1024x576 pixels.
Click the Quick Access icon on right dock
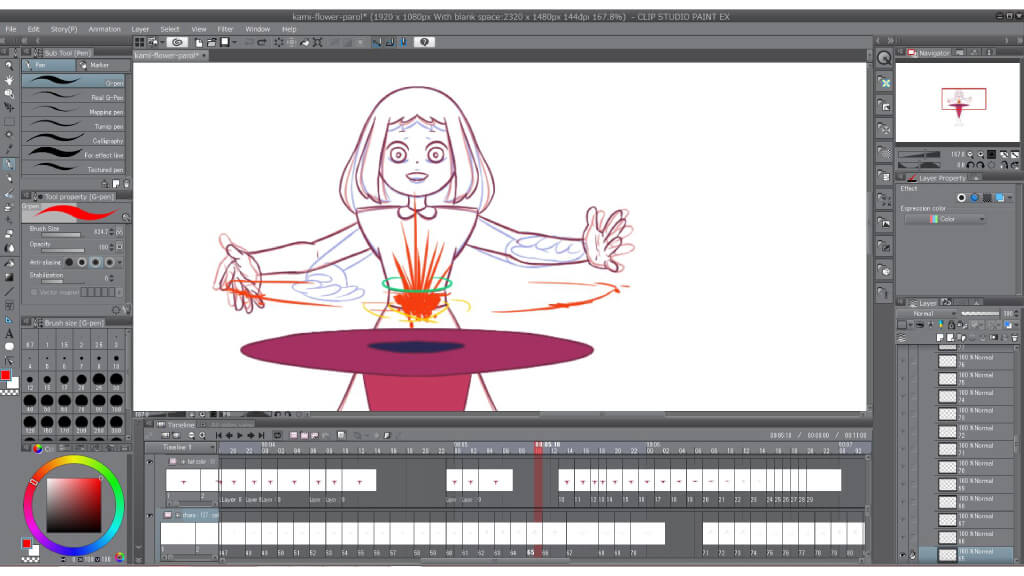(884, 59)
